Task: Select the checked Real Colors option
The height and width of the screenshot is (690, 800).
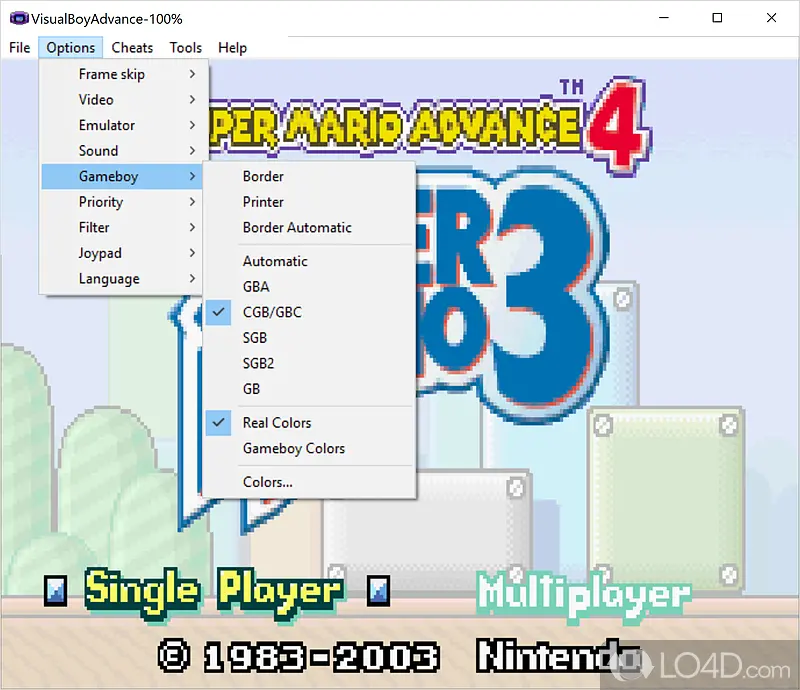Action: [x=277, y=422]
